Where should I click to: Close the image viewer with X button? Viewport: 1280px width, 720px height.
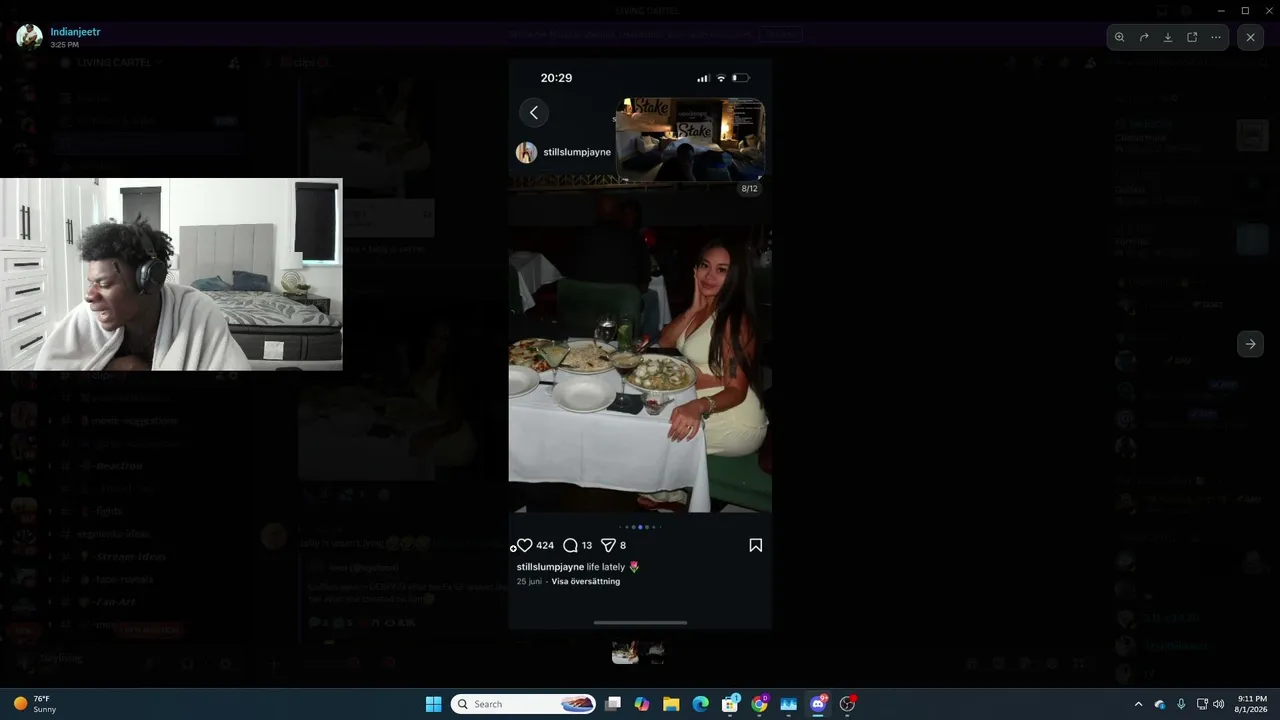click(1250, 37)
